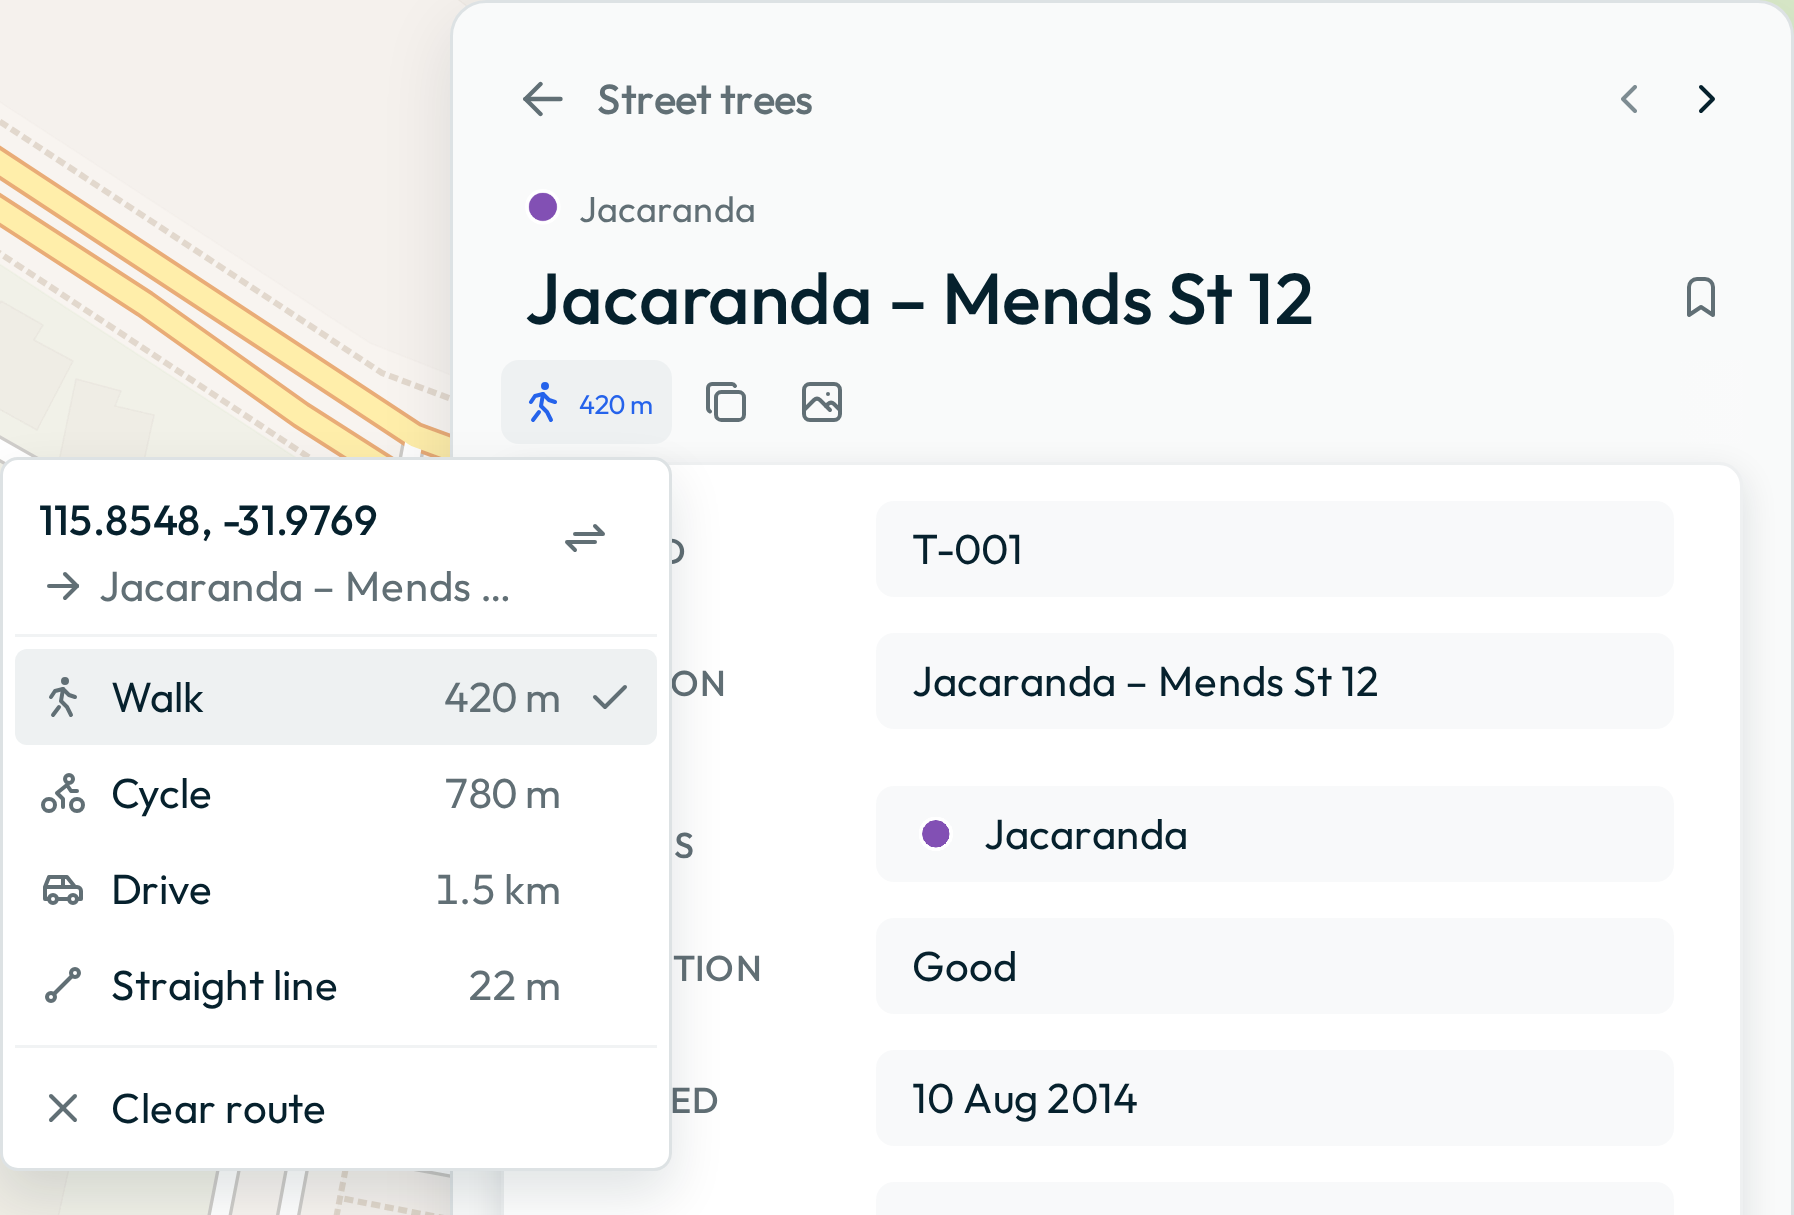Screen dimensions: 1794x1215
Task: Click the car icon beside Drive
Action: point(63,890)
